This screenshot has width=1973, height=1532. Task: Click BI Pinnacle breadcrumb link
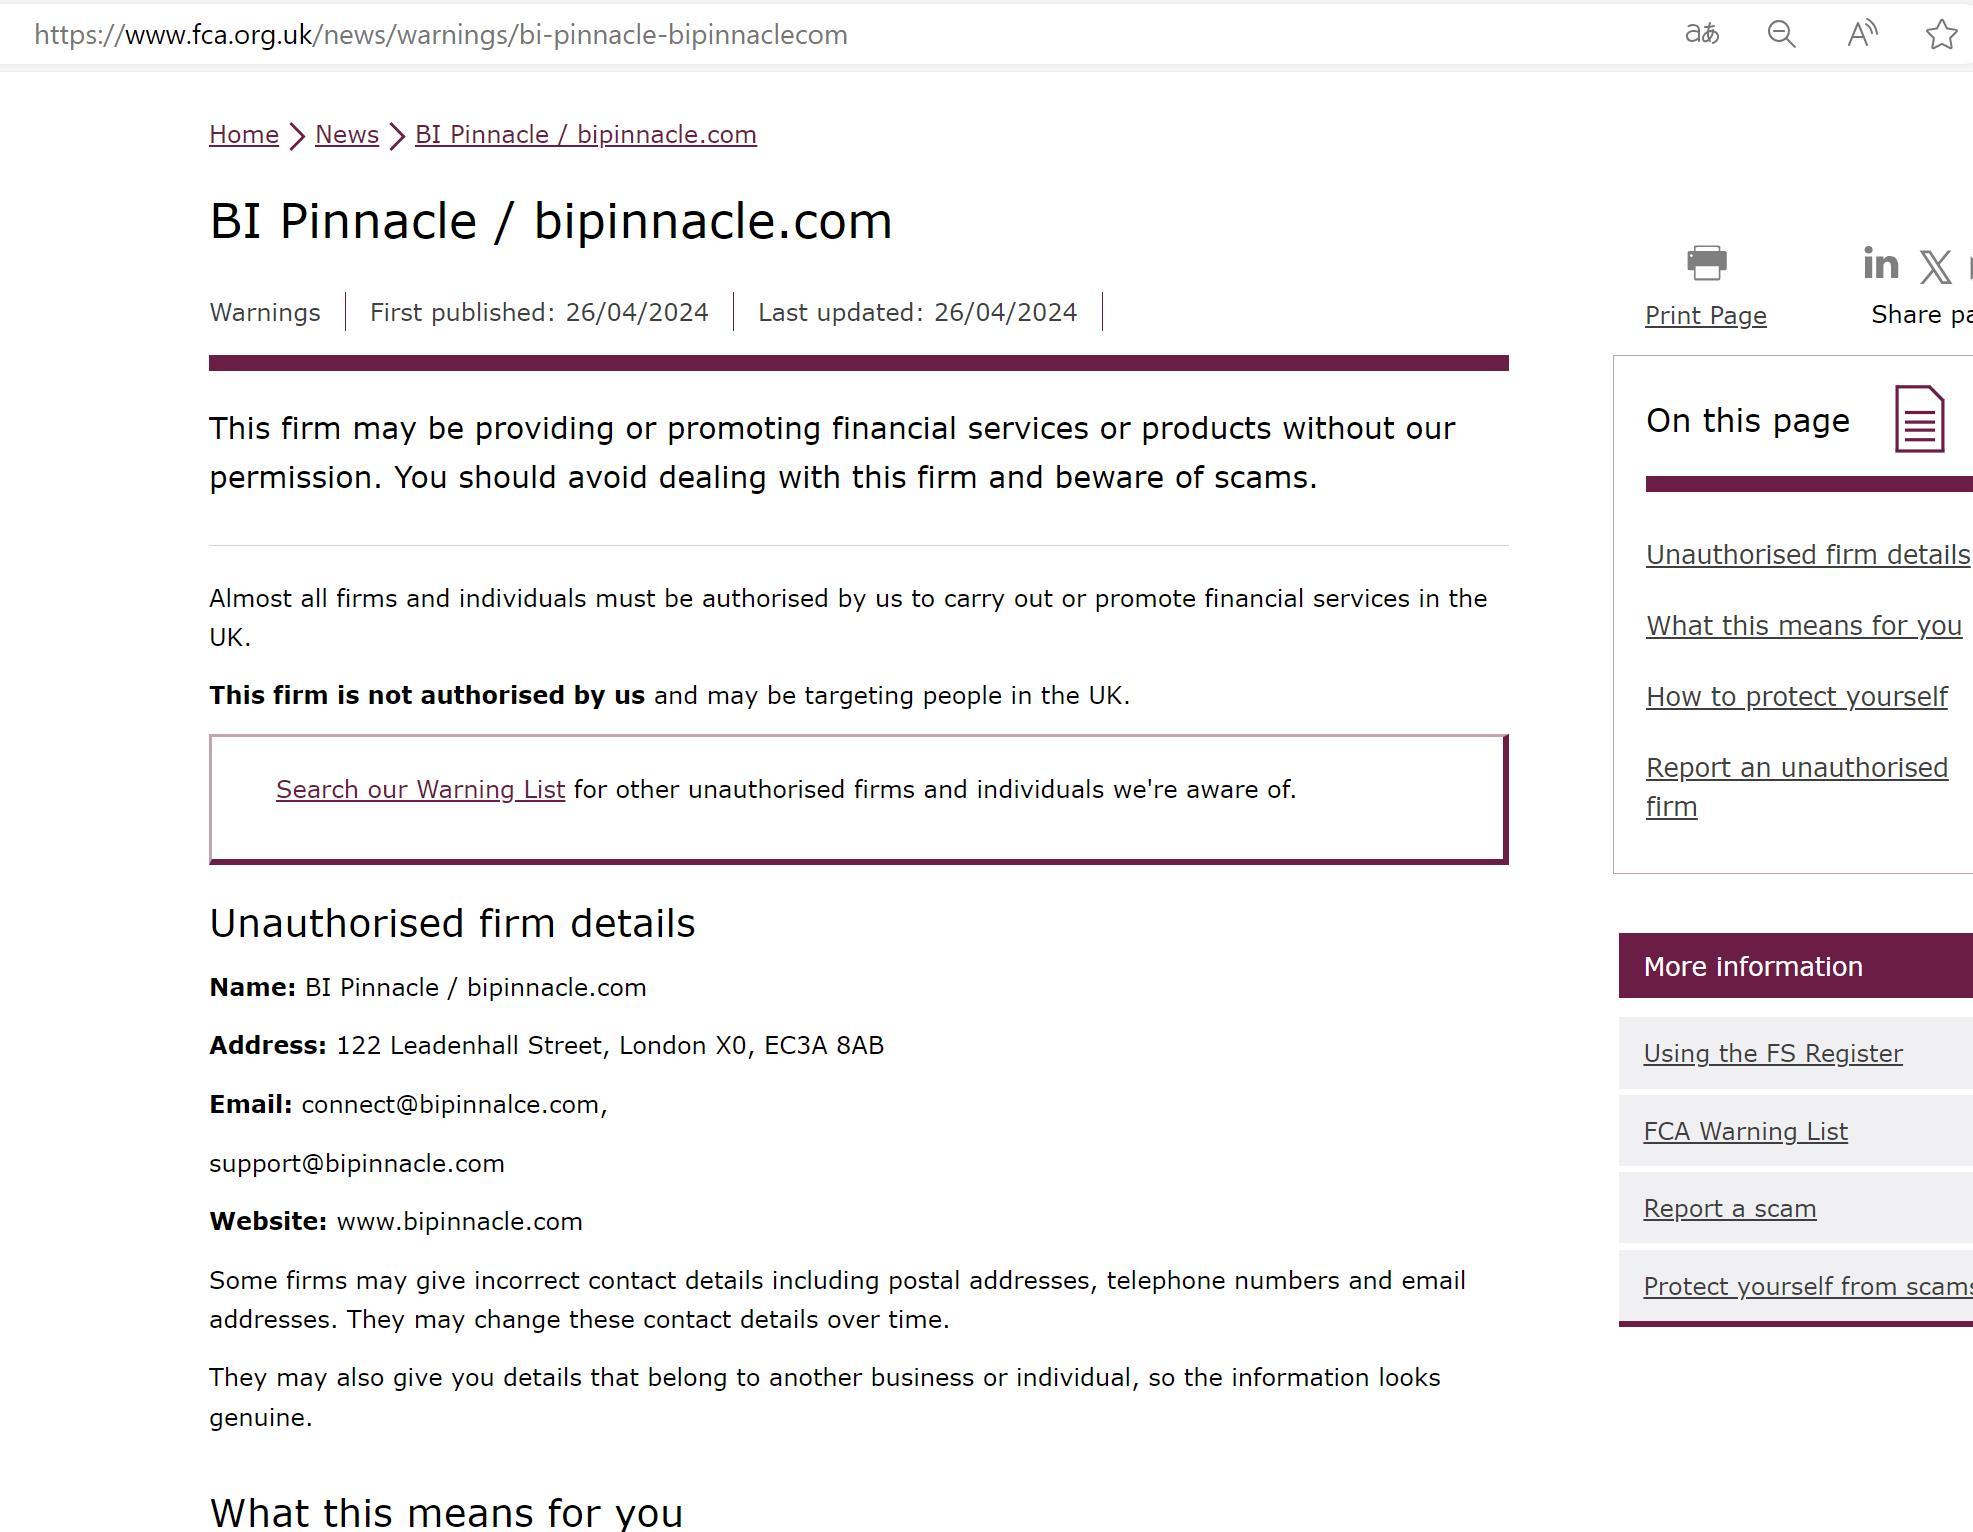(585, 135)
